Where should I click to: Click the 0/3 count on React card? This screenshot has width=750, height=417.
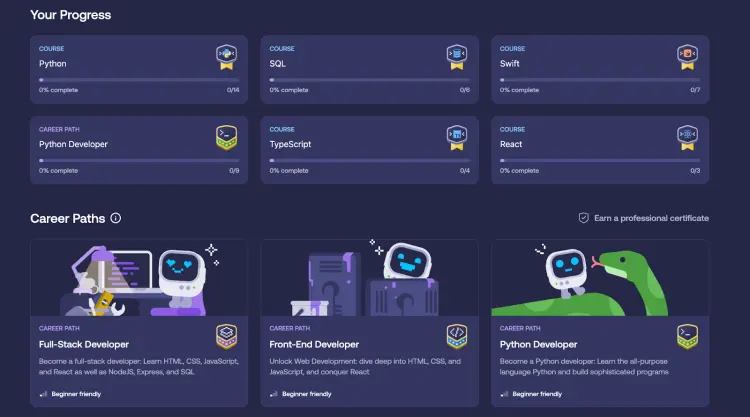(x=695, y=170)
